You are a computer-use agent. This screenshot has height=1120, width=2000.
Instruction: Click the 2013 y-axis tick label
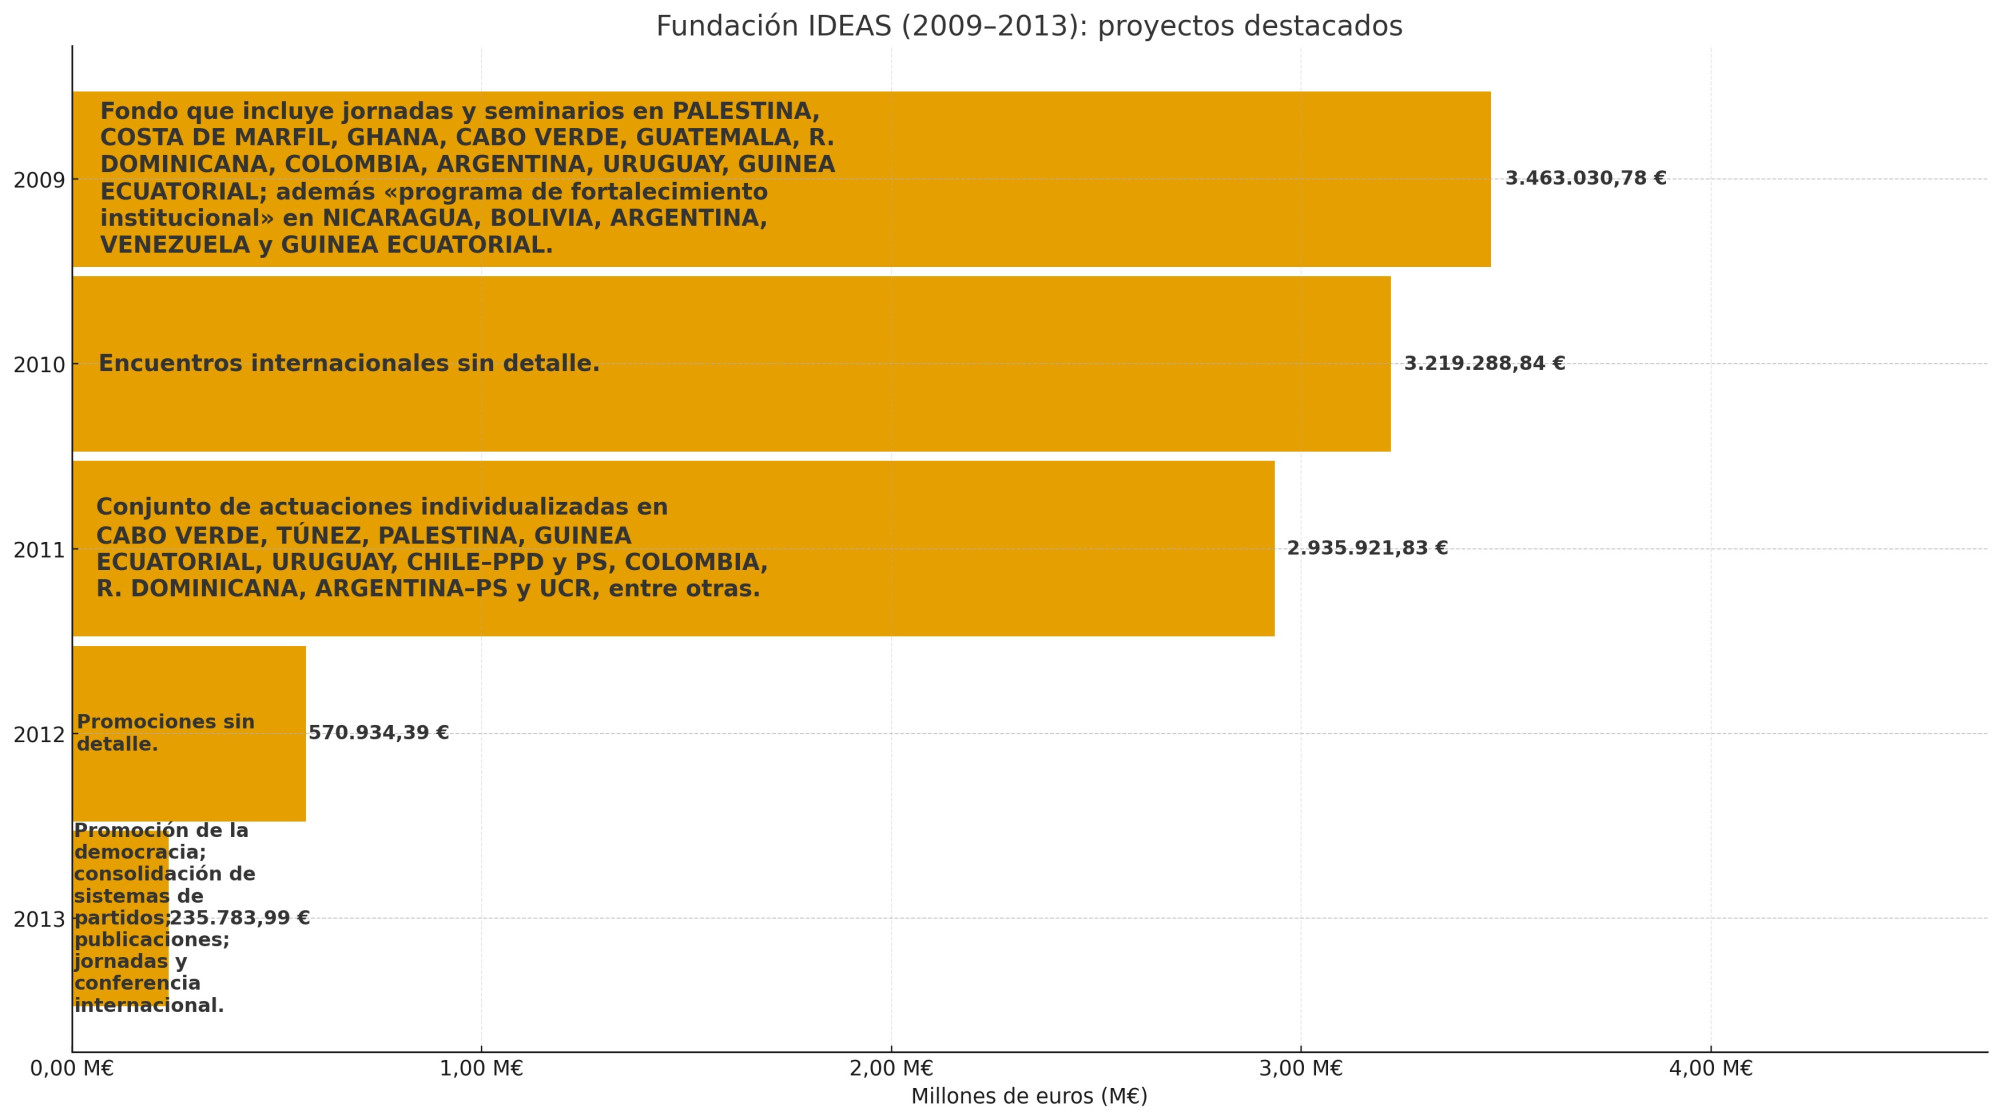click(39, 918)
